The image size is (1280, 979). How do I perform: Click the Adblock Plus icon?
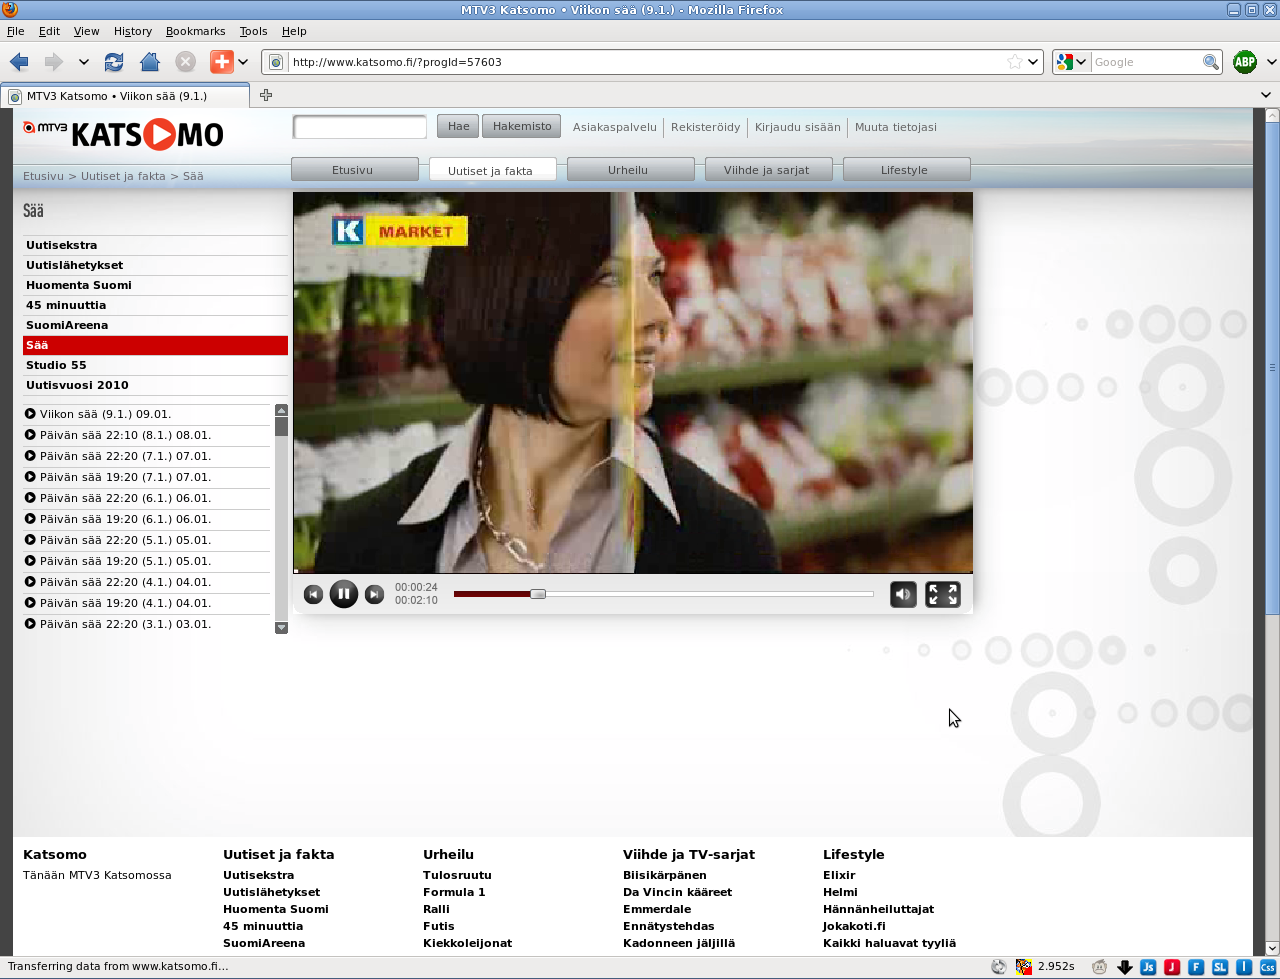(1244, 62)
